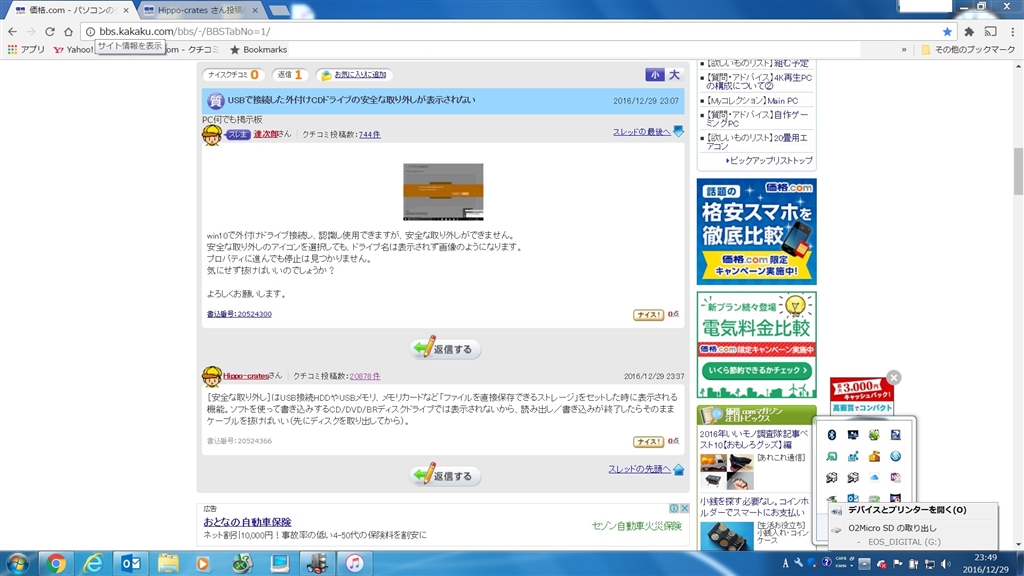Open その他のブックマーク folder

pyautogui.click(x=968, y=50)
